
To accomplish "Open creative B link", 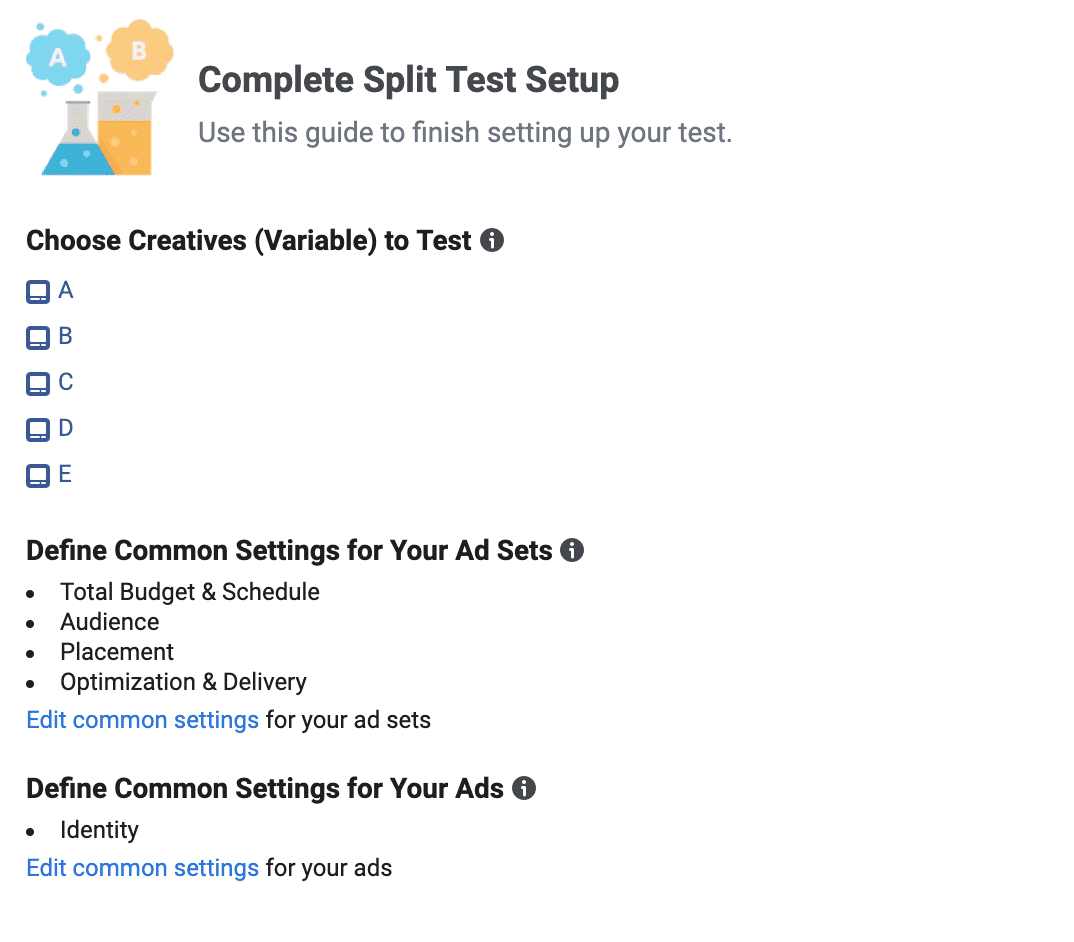I will (x=65, y=336).
